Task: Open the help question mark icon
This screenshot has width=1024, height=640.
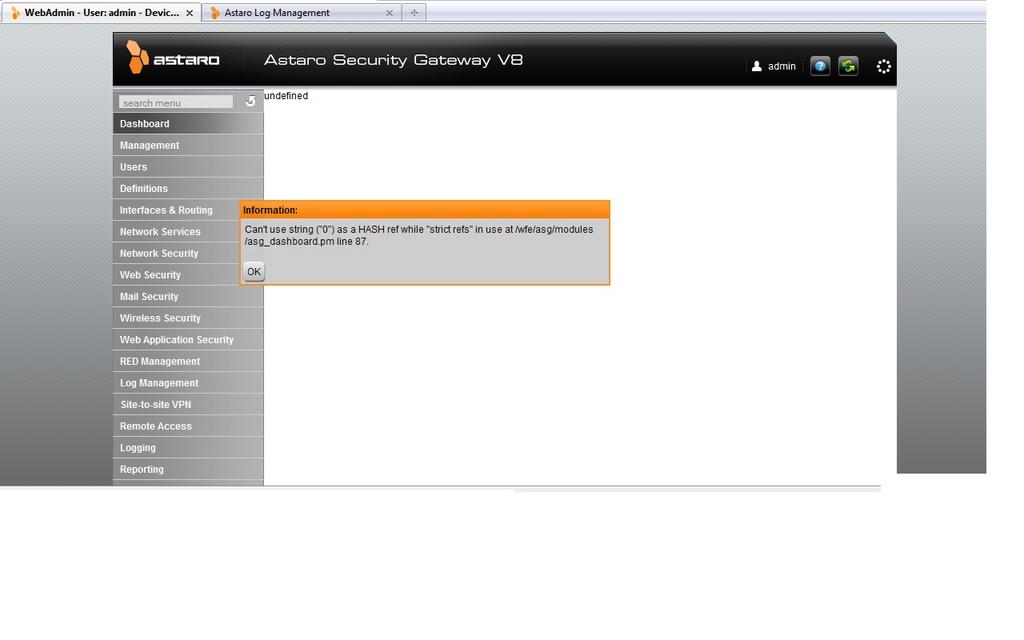Action: click(820, 66)
